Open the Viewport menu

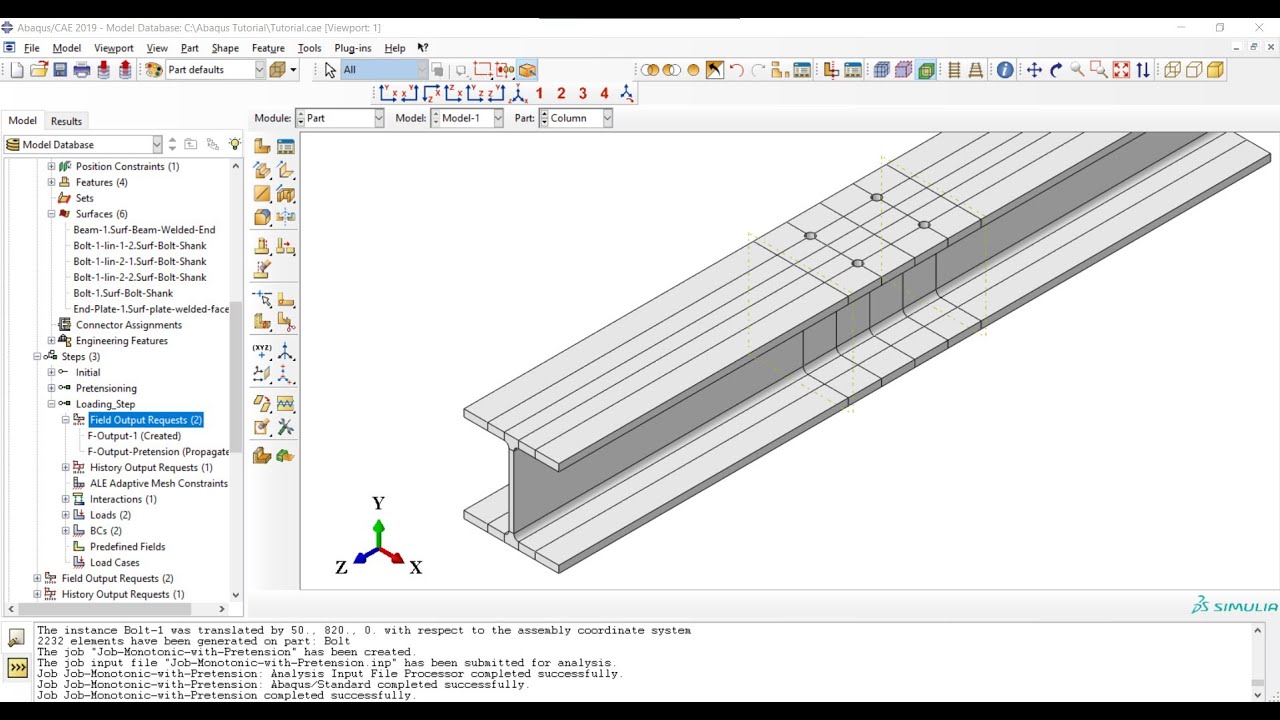(x=114, y=48)
